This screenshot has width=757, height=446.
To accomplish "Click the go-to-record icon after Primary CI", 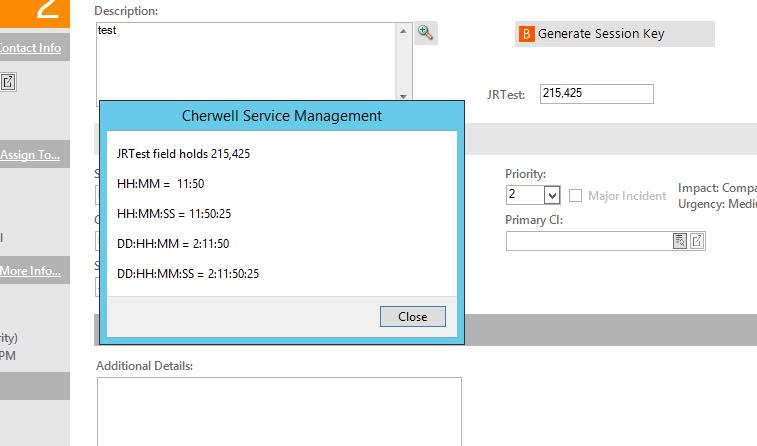I will tap(698, 241).
